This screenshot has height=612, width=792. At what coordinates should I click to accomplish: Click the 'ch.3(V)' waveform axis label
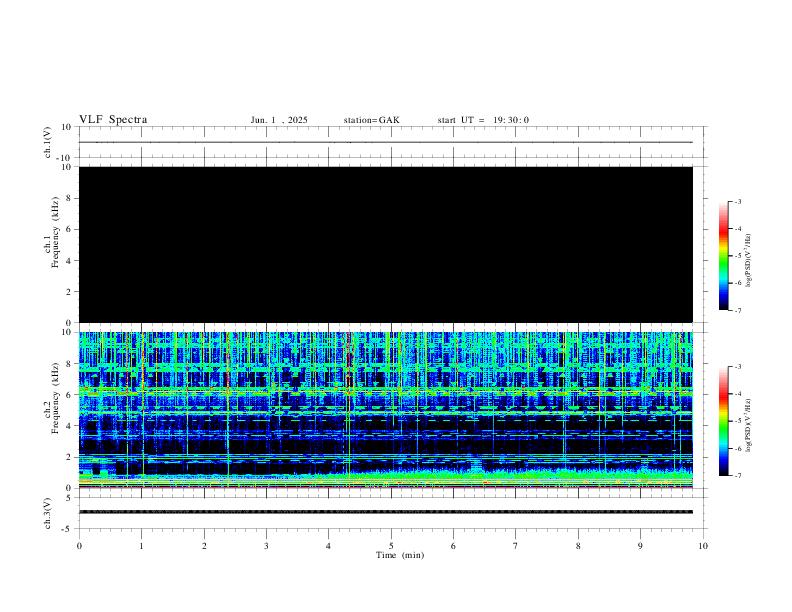point(47,513)
